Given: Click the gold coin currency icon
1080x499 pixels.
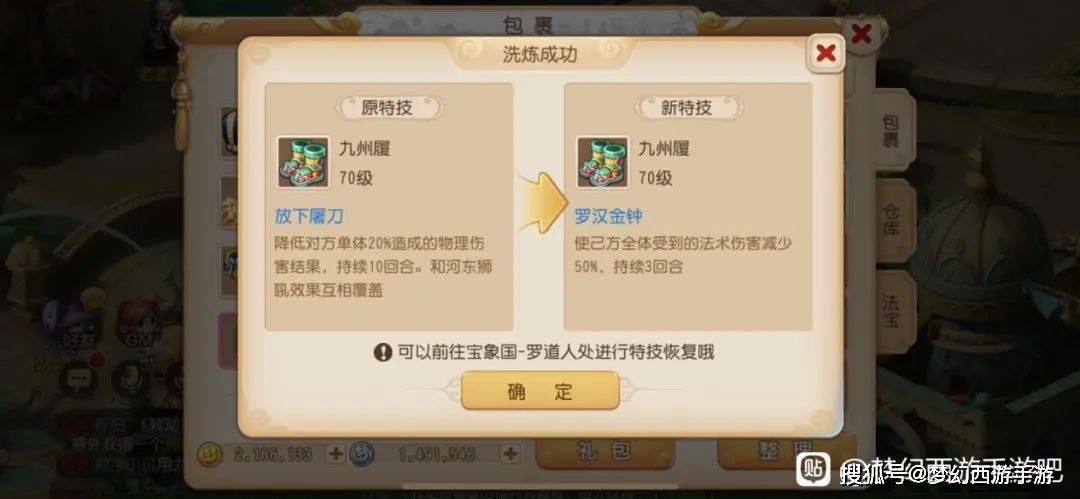Looking at the screenshot, I should 209,454.
